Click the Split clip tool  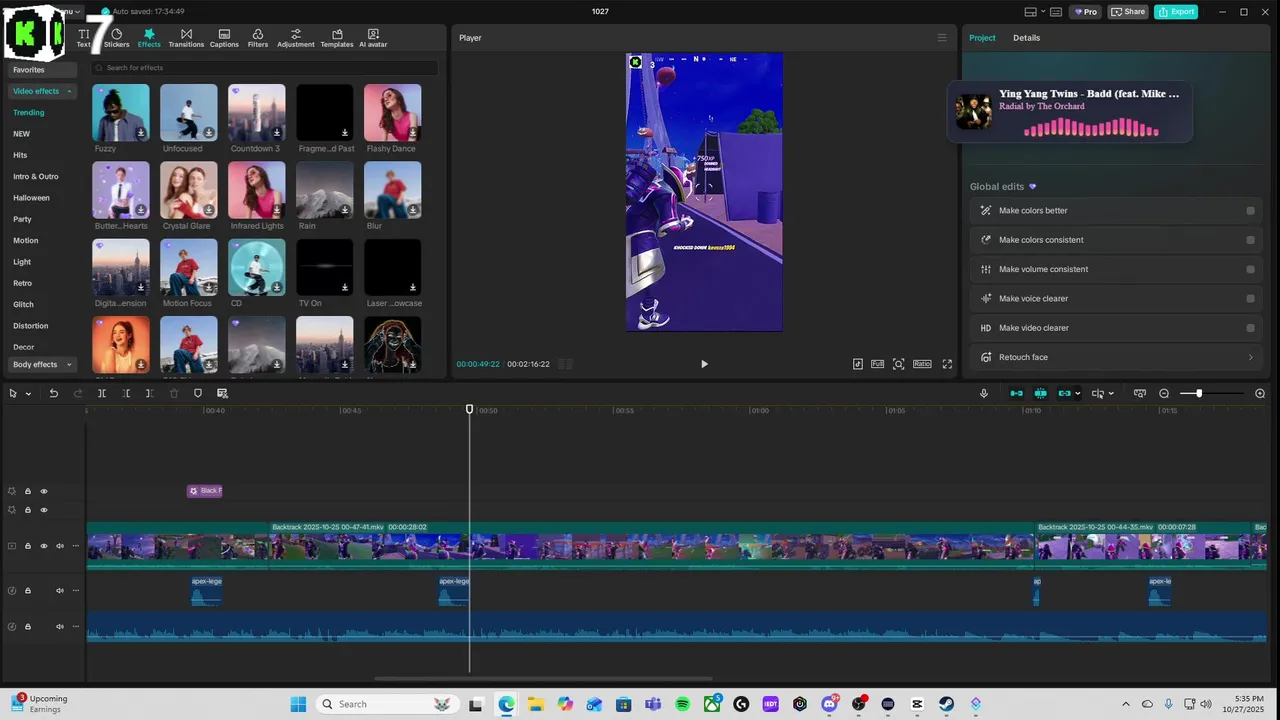[102, 393]
